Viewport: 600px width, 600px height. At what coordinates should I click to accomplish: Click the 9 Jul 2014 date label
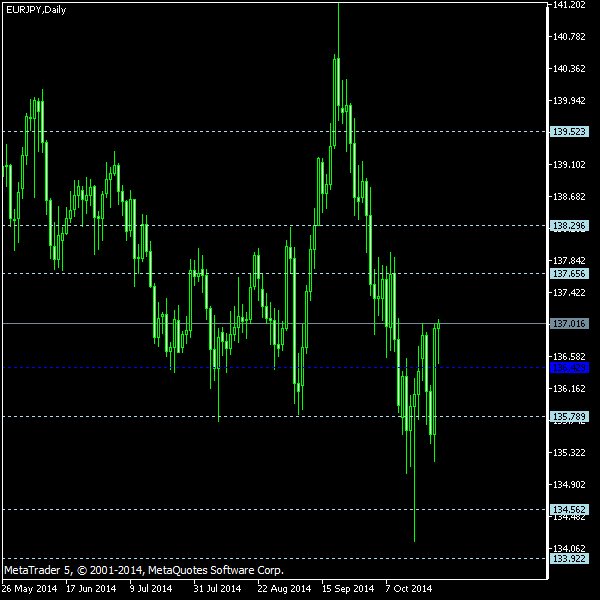(151, 589)
